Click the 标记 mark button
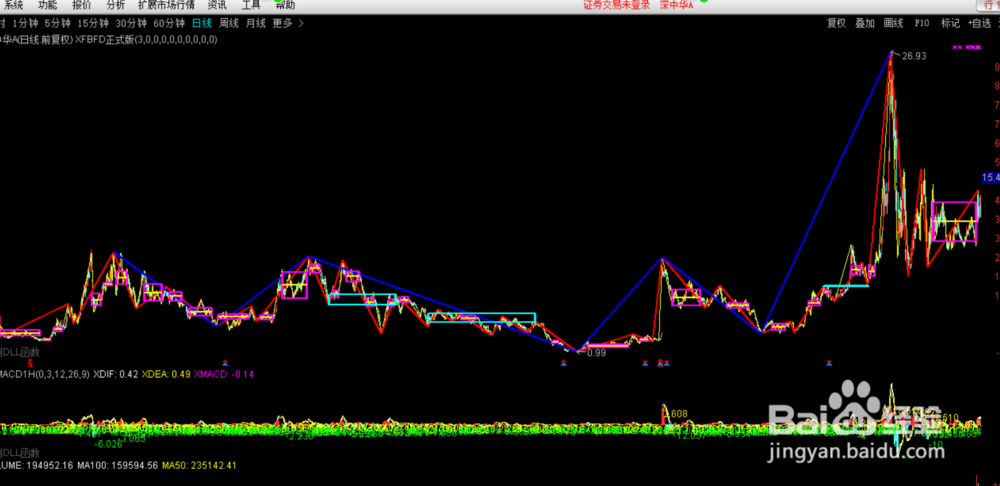This screenshot has height=486, width=1000. pos(950,24)
